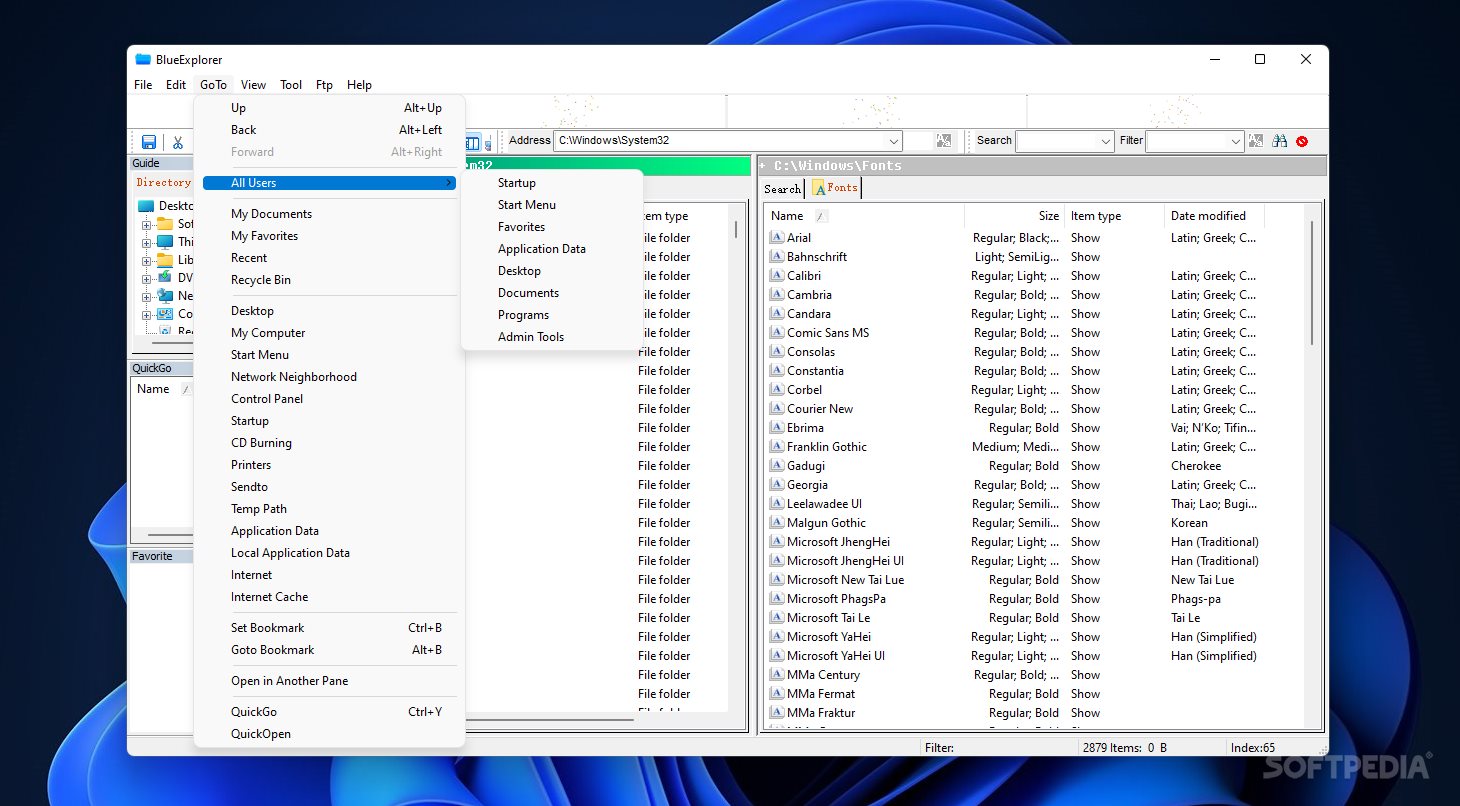
Task: Switch to the Fonts tab
Action: point(834,188)
